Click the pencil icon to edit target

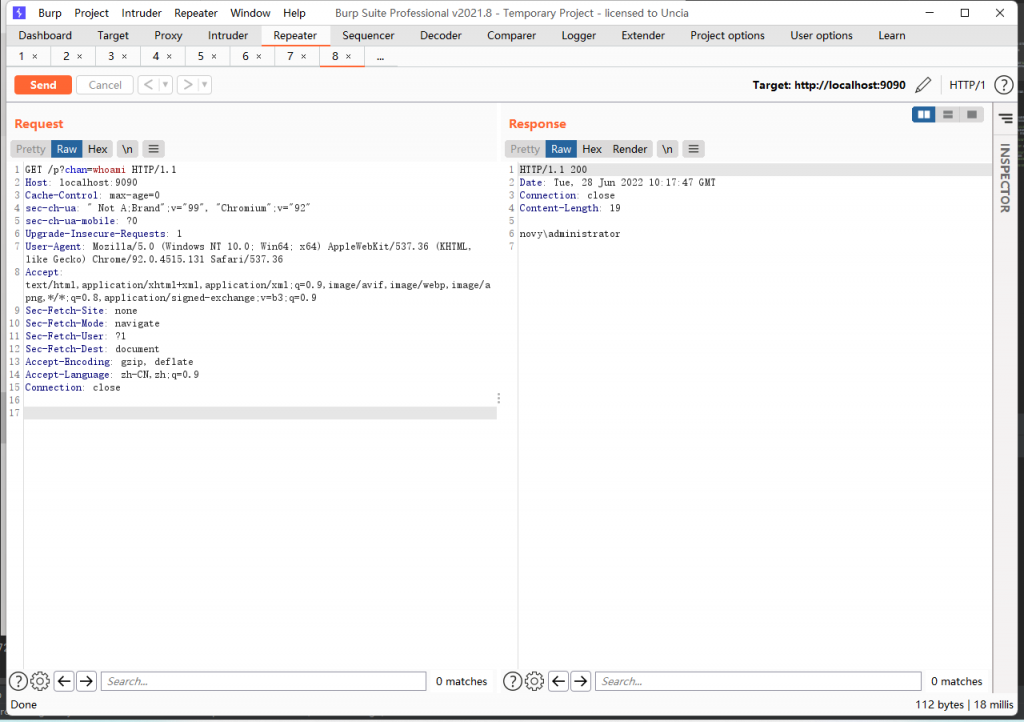click(923, 85)
